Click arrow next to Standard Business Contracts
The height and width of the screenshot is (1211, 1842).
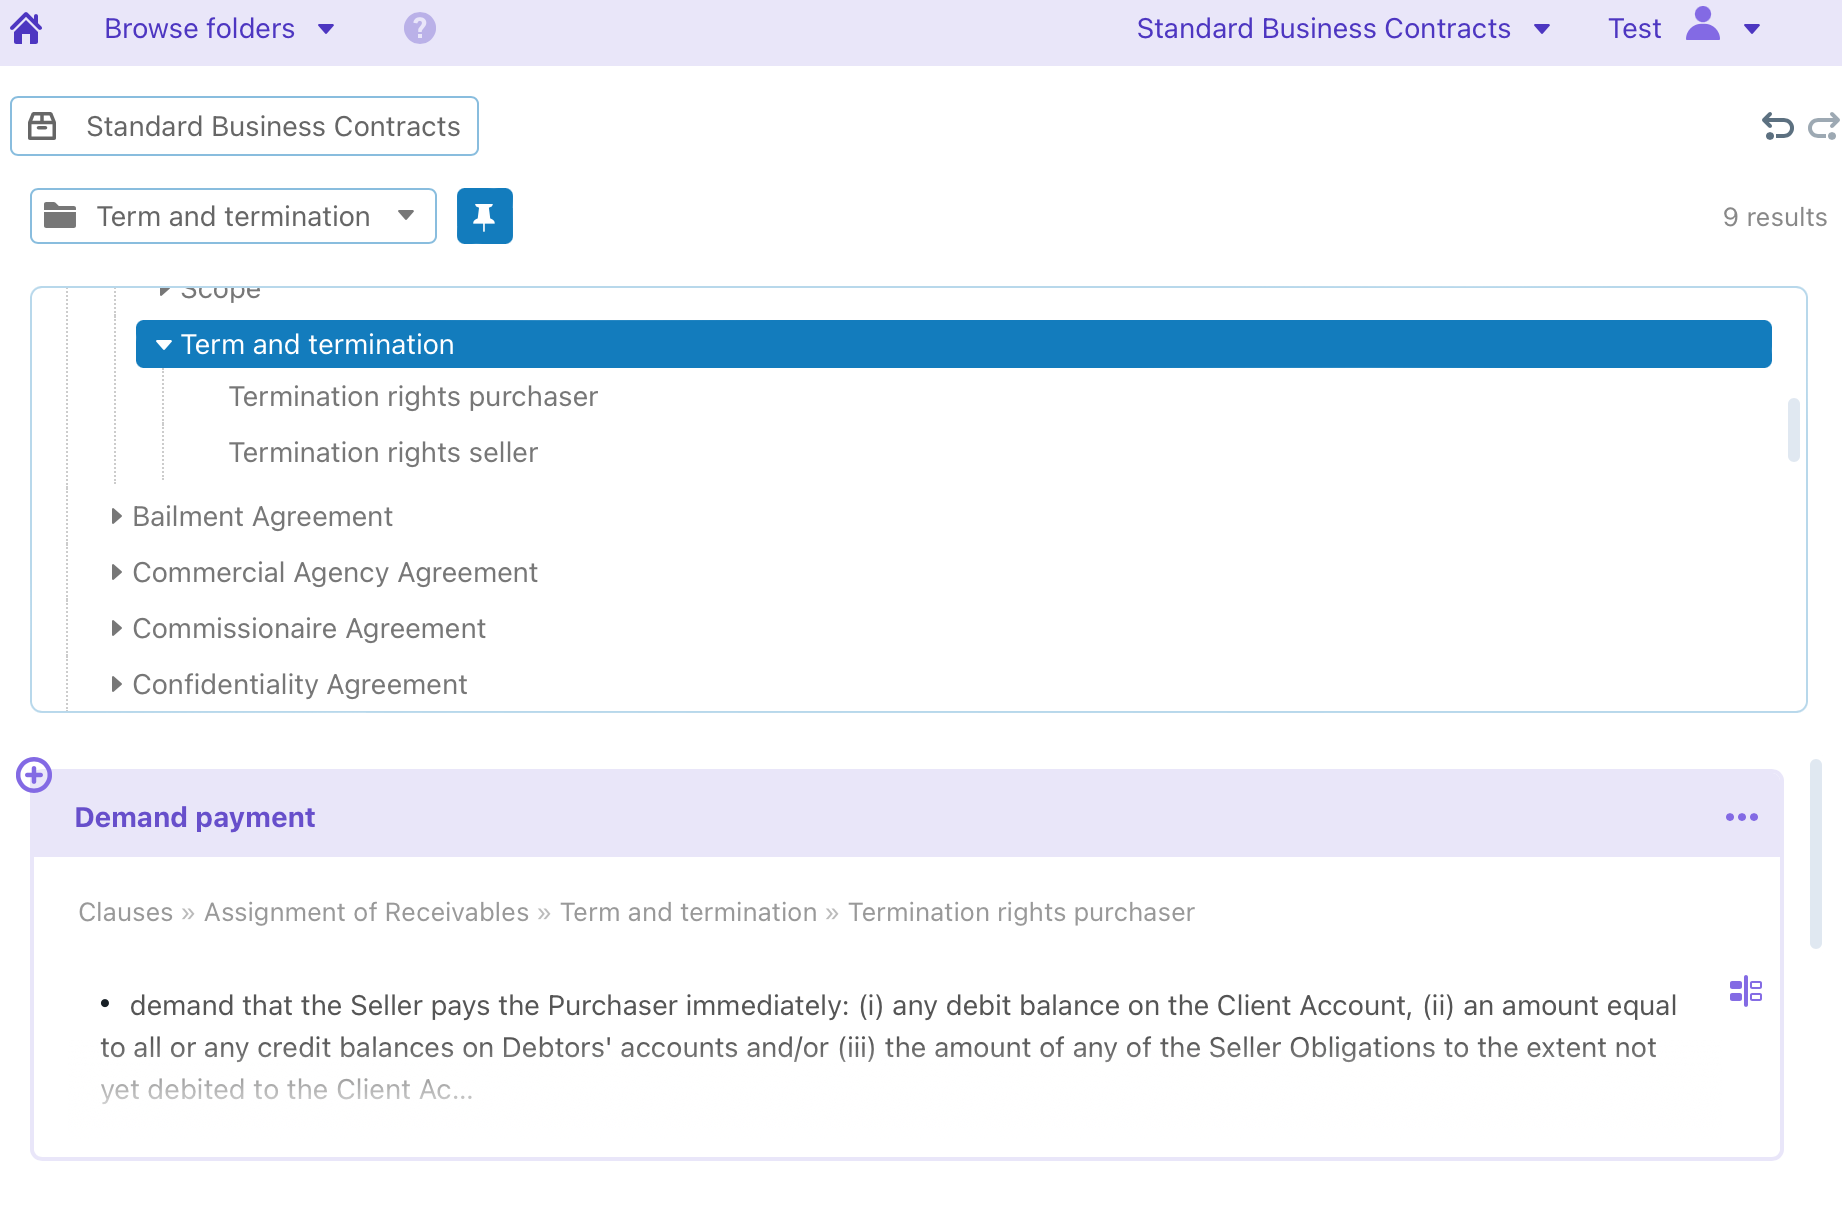click(x=1542, y=29)
